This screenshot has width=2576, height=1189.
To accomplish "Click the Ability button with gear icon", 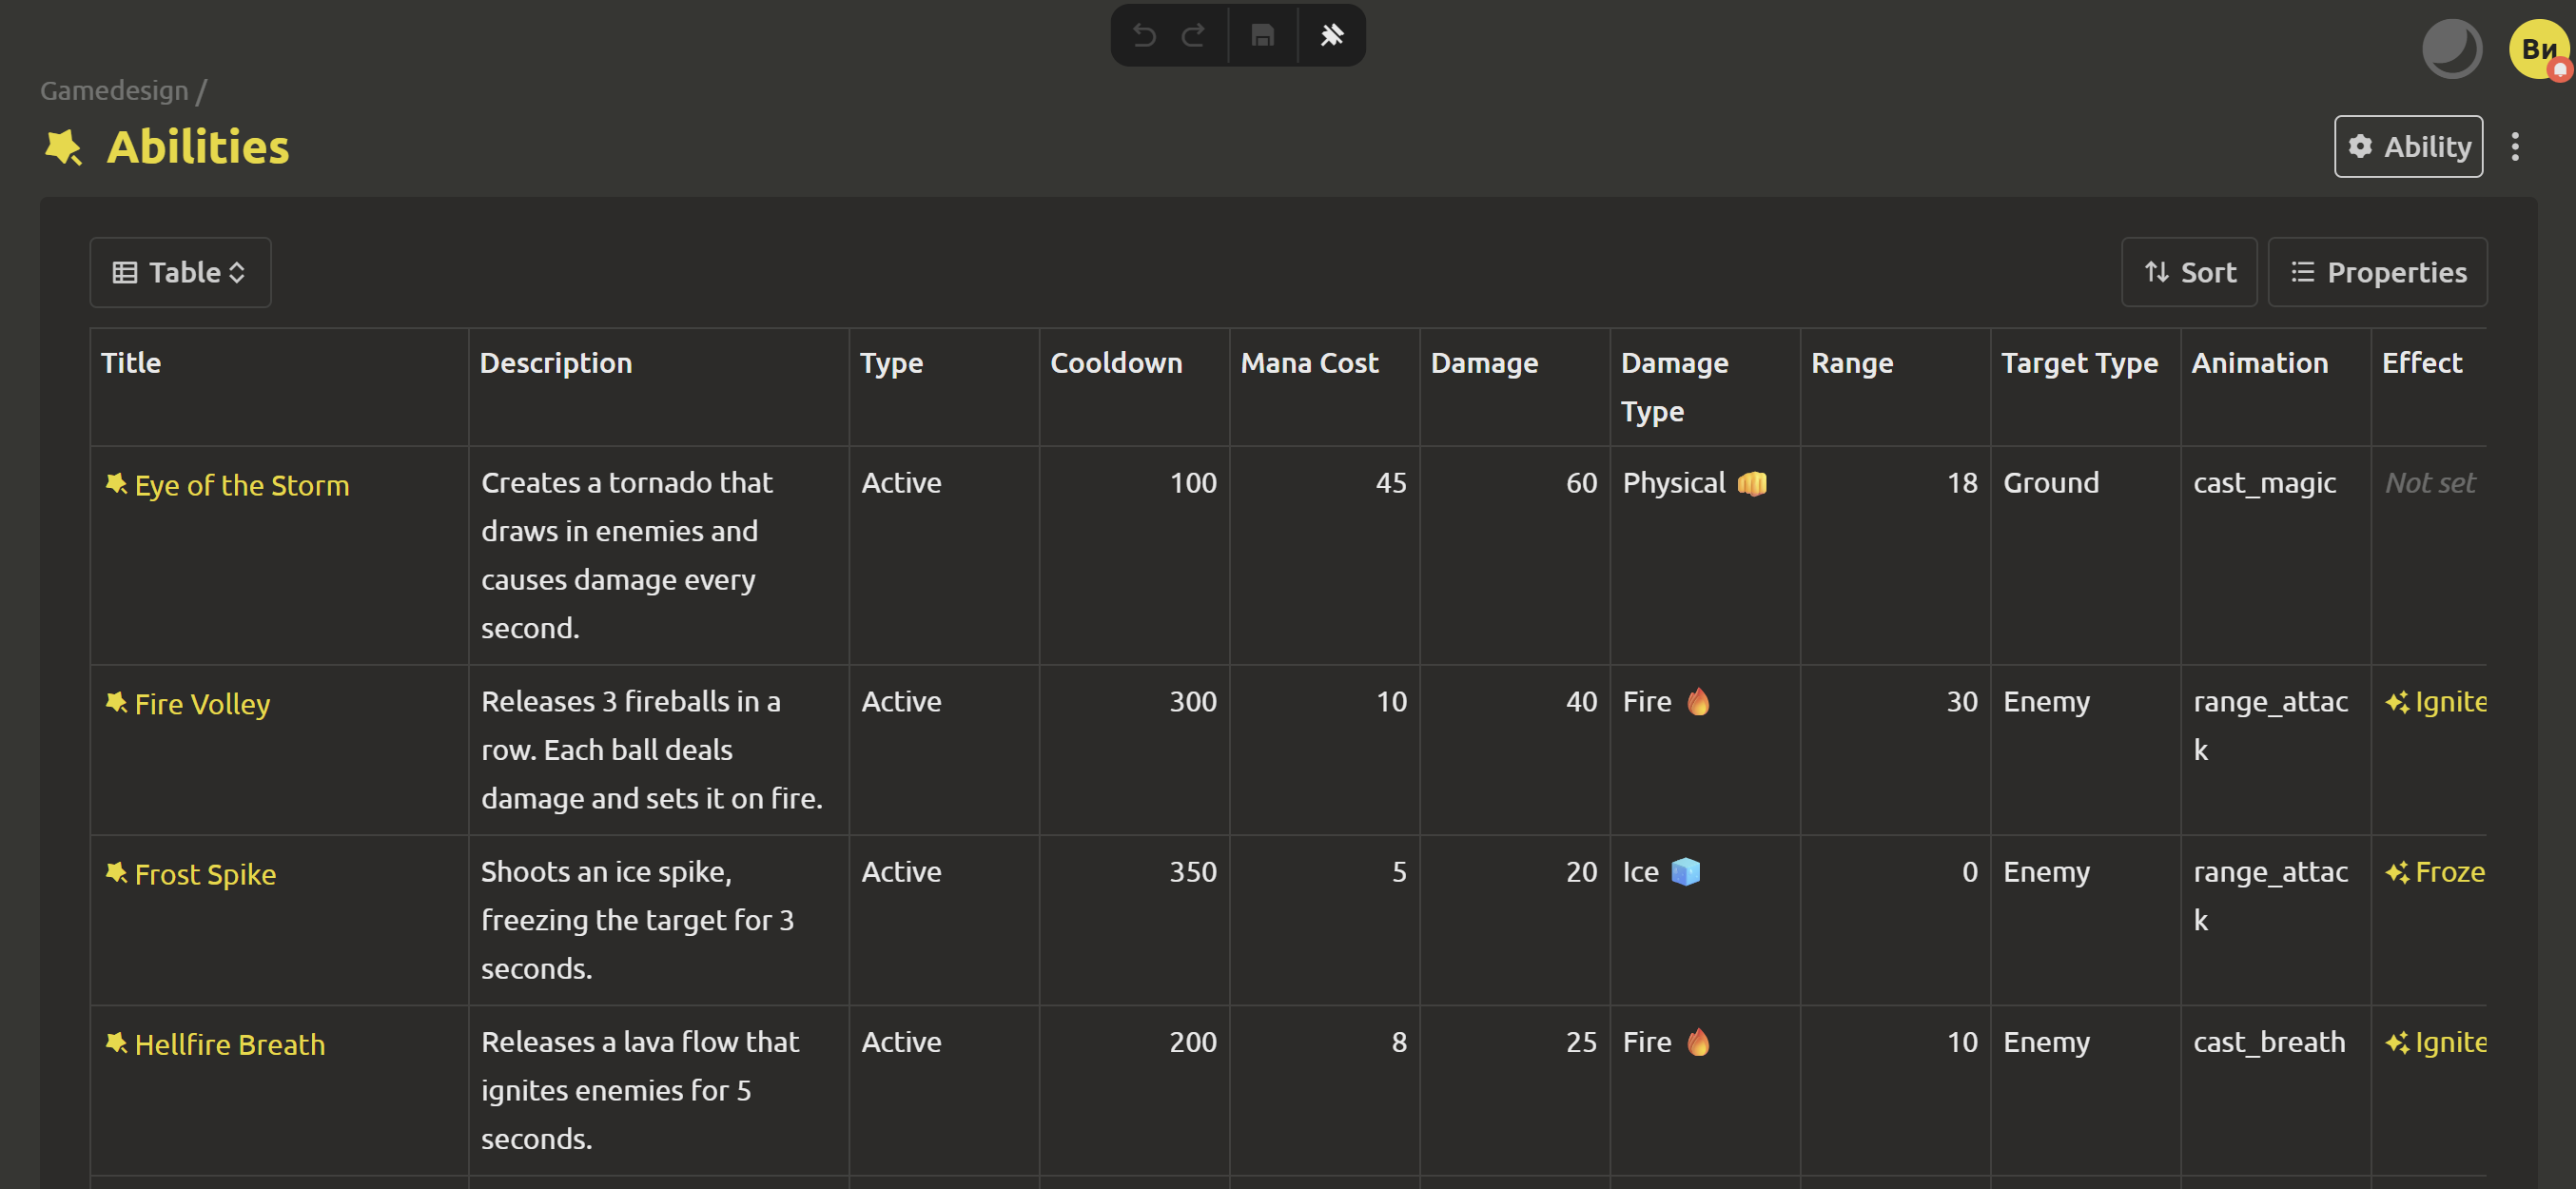I will click(x=2408, y=147).
